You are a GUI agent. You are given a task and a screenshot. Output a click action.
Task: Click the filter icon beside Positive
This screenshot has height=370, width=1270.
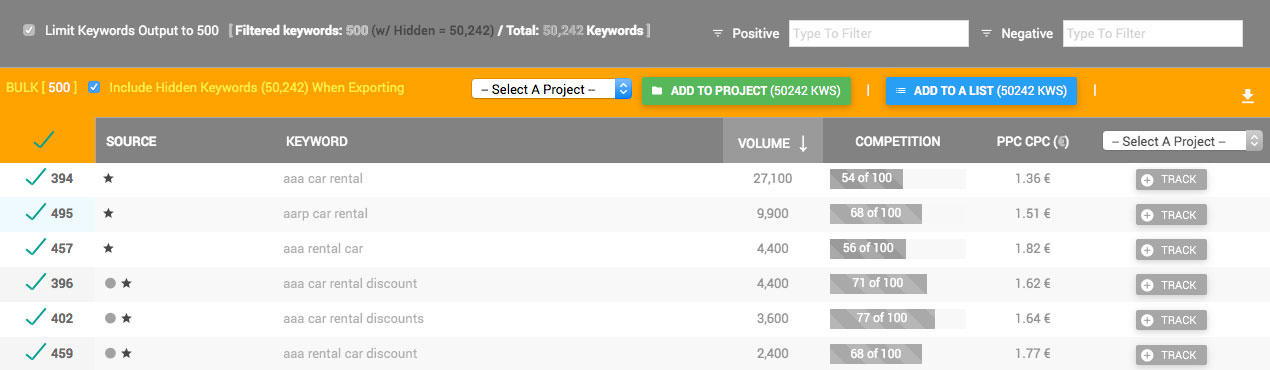(x=717, y=33)
